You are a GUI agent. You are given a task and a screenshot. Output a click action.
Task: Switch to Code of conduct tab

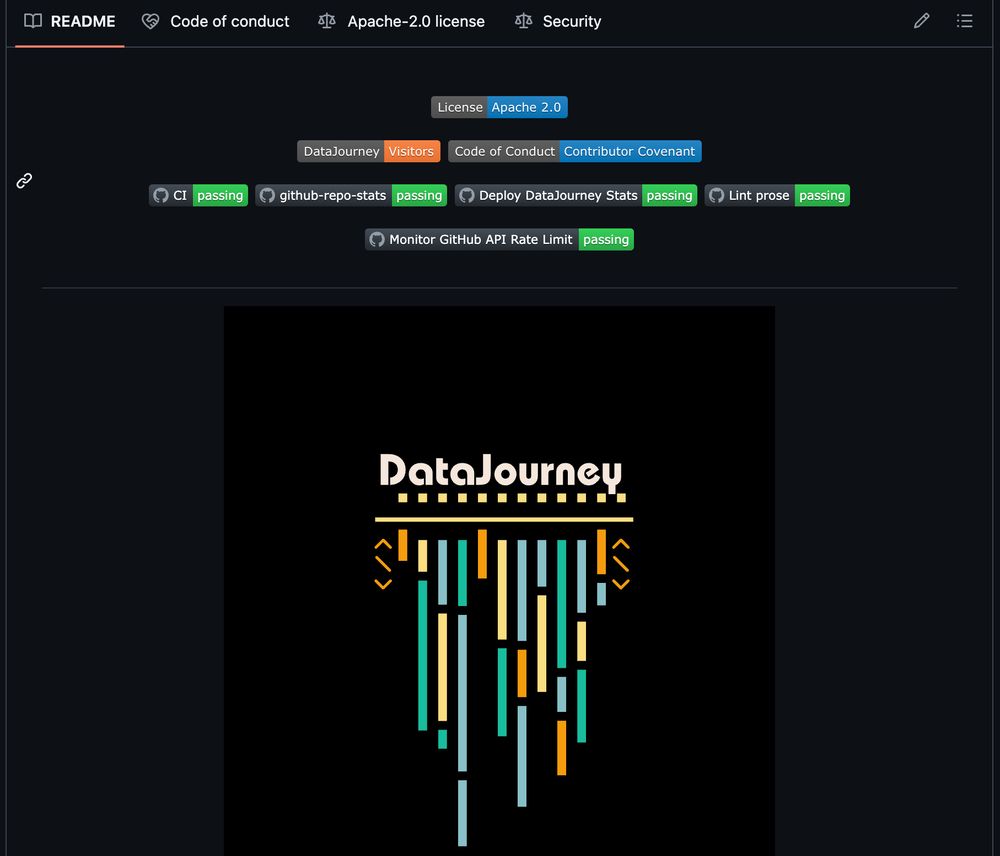(216, 22)
